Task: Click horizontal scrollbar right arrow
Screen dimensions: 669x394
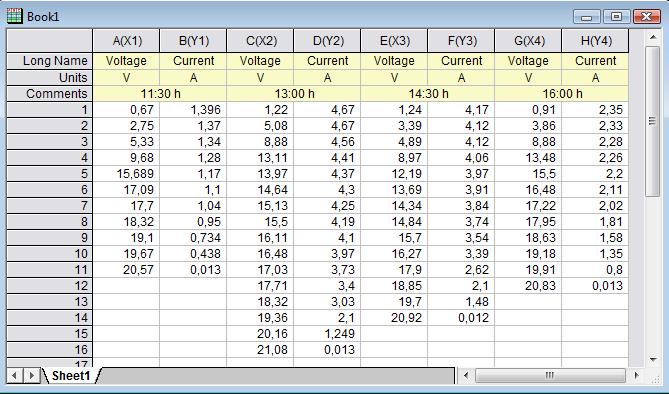Action: pos(637,376)
